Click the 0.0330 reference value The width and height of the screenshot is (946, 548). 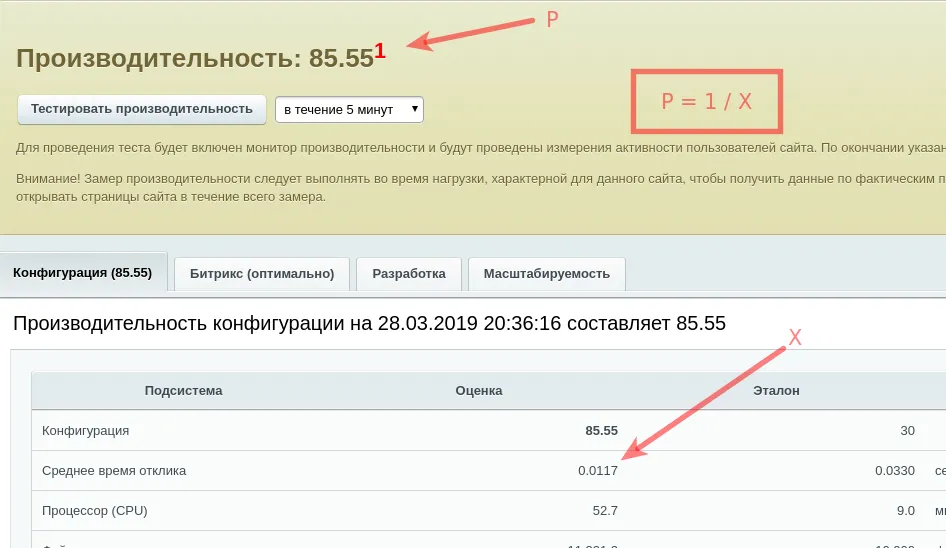click(894, 470)
